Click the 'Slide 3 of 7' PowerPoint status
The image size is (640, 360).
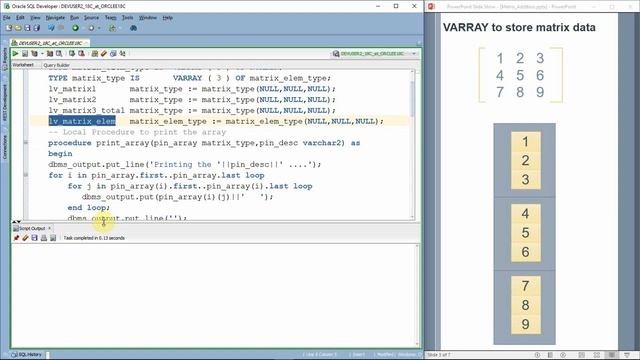pos(439,355)
